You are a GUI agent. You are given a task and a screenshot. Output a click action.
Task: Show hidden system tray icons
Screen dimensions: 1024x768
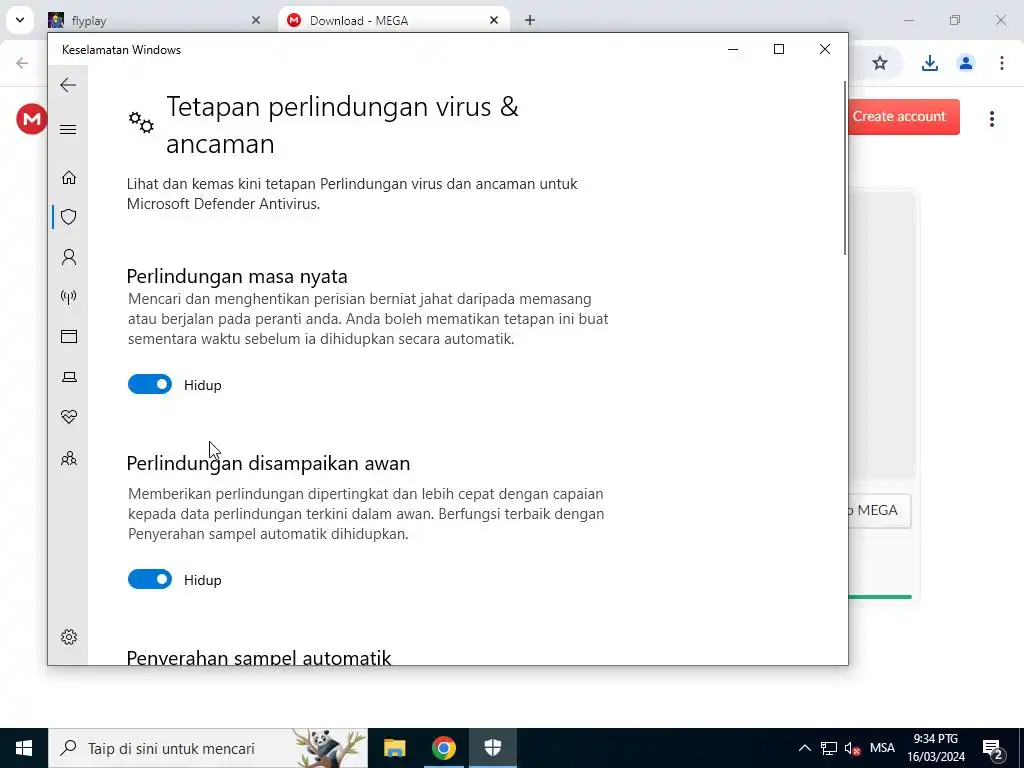click(x=805, y=748)
